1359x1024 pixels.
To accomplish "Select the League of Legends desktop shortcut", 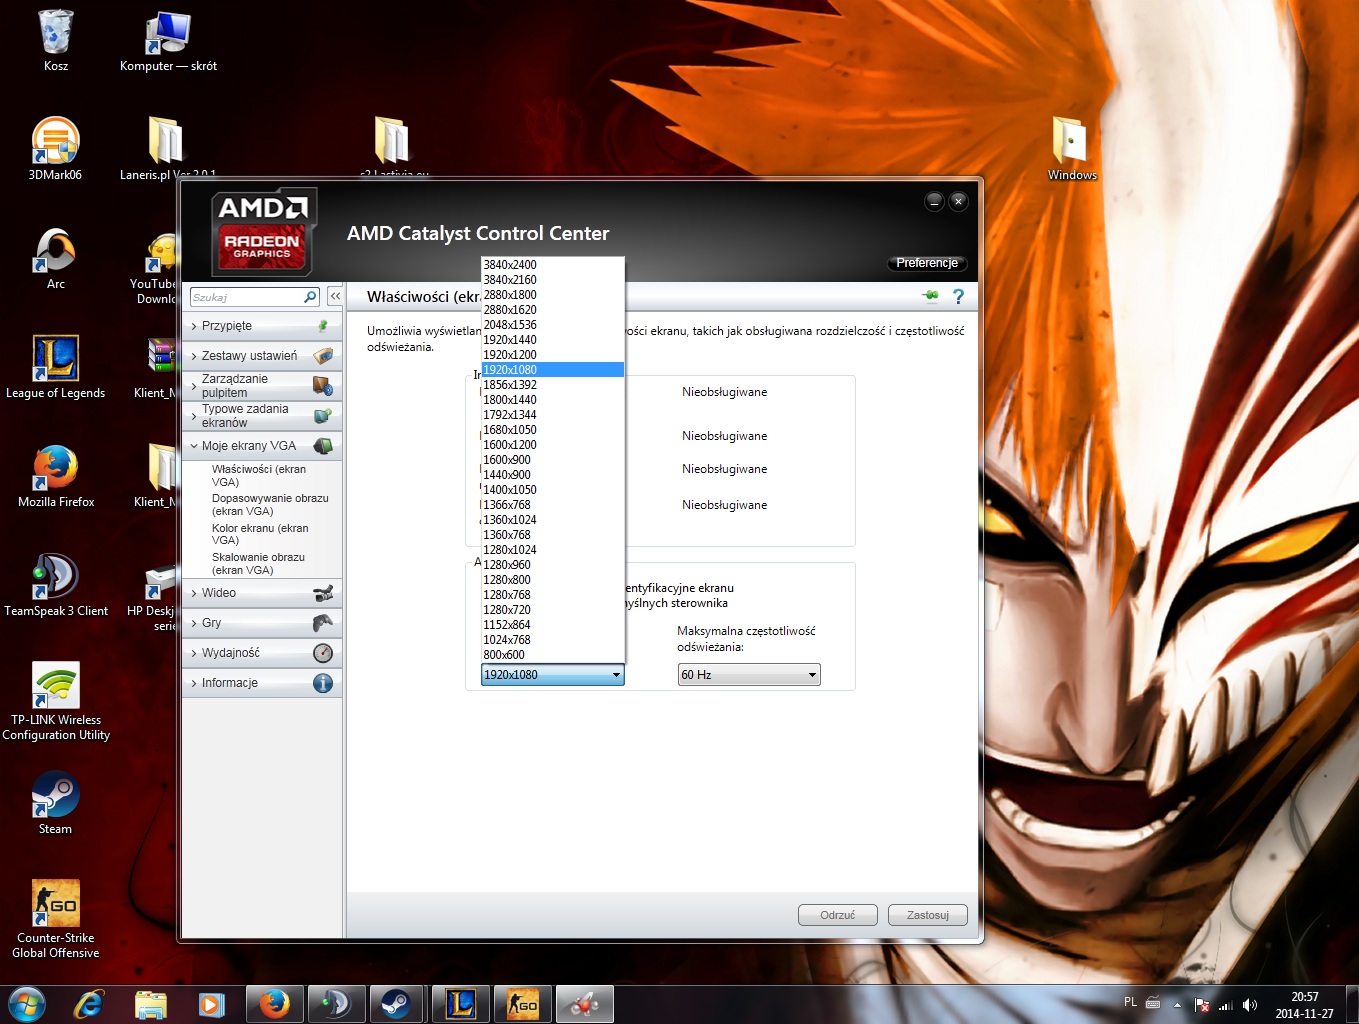I will (55, 367).
